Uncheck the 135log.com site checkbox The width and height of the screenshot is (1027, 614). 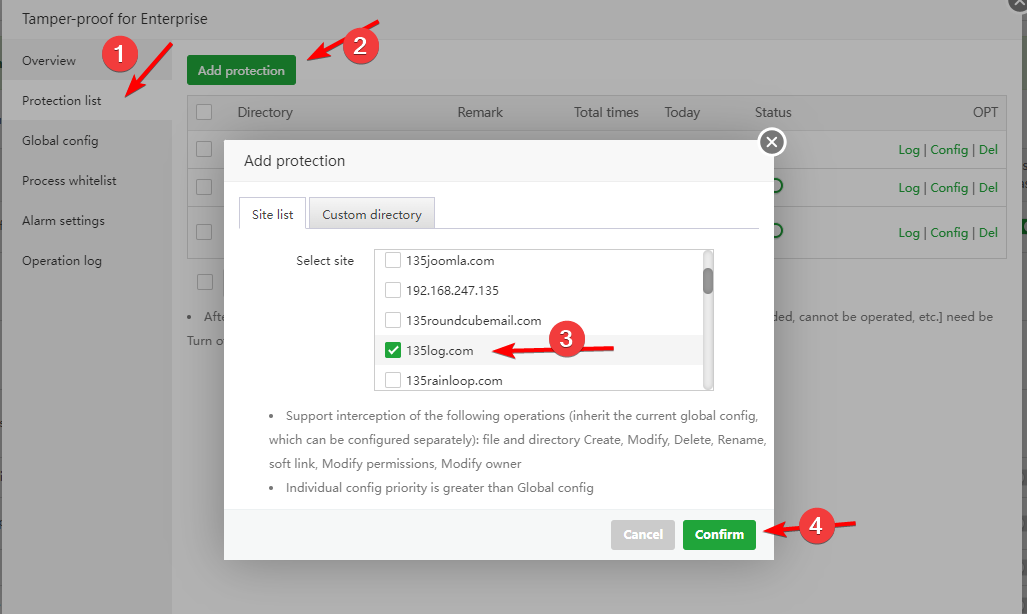pyautogui.click(x=393, y=351)
